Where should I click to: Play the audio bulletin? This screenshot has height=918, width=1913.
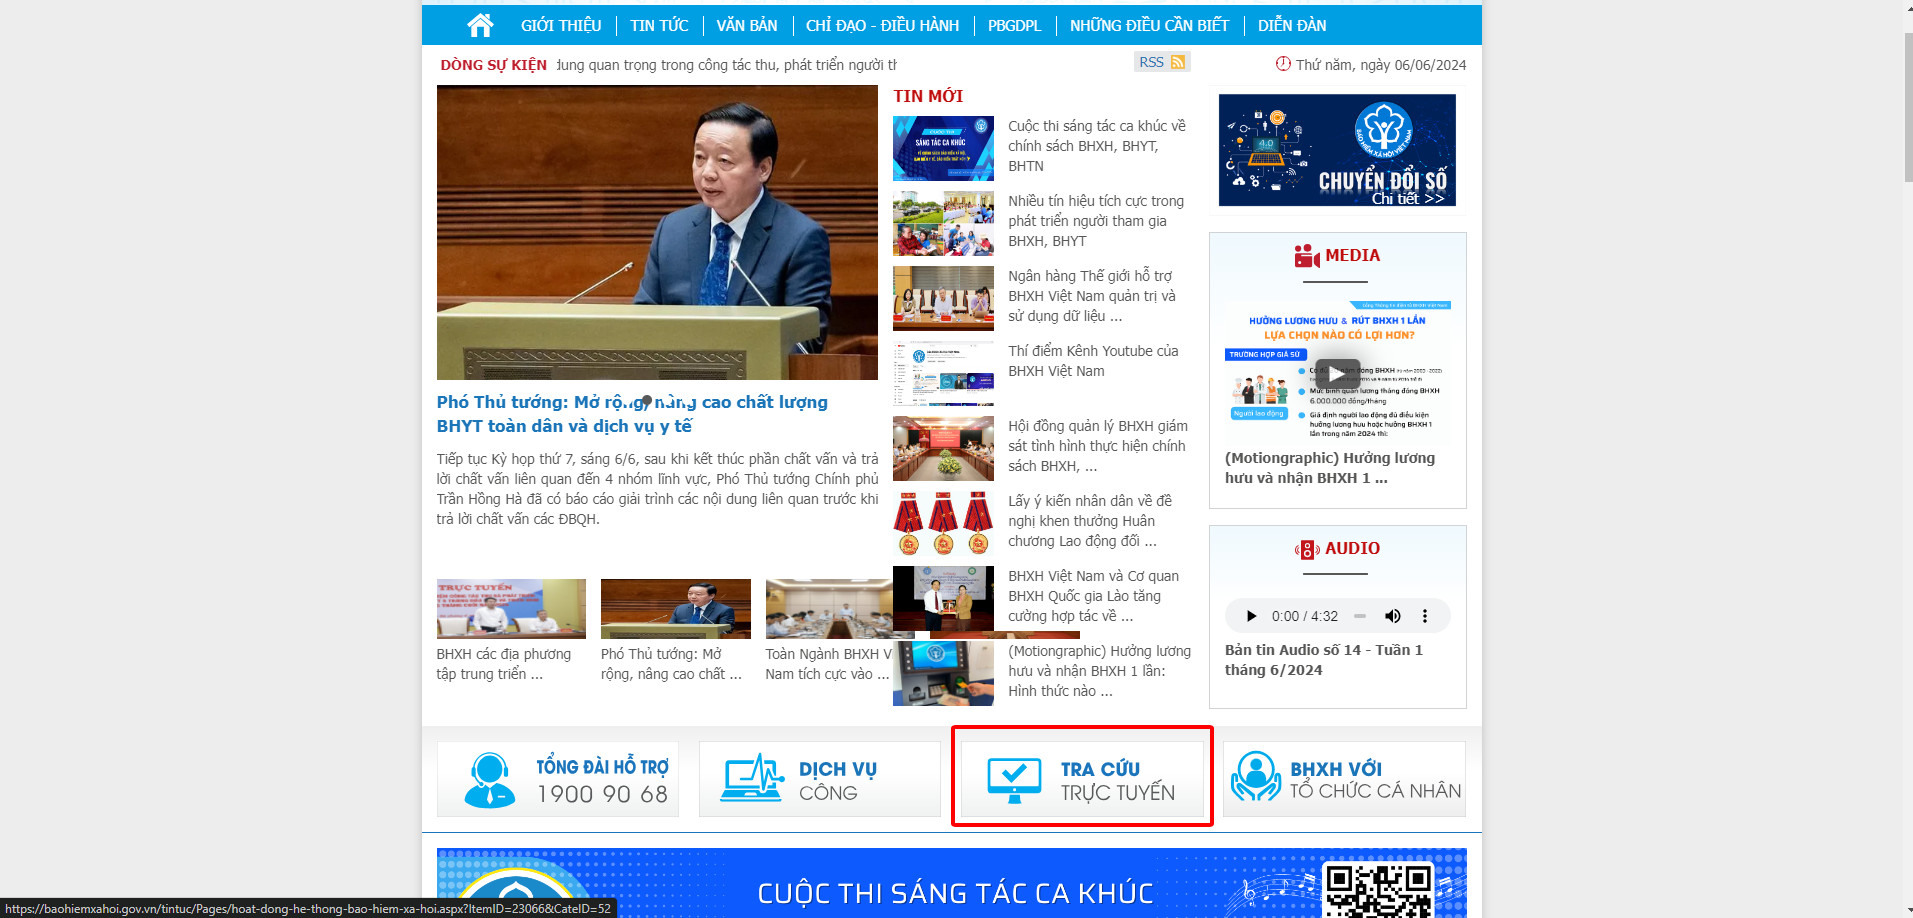1250,616
